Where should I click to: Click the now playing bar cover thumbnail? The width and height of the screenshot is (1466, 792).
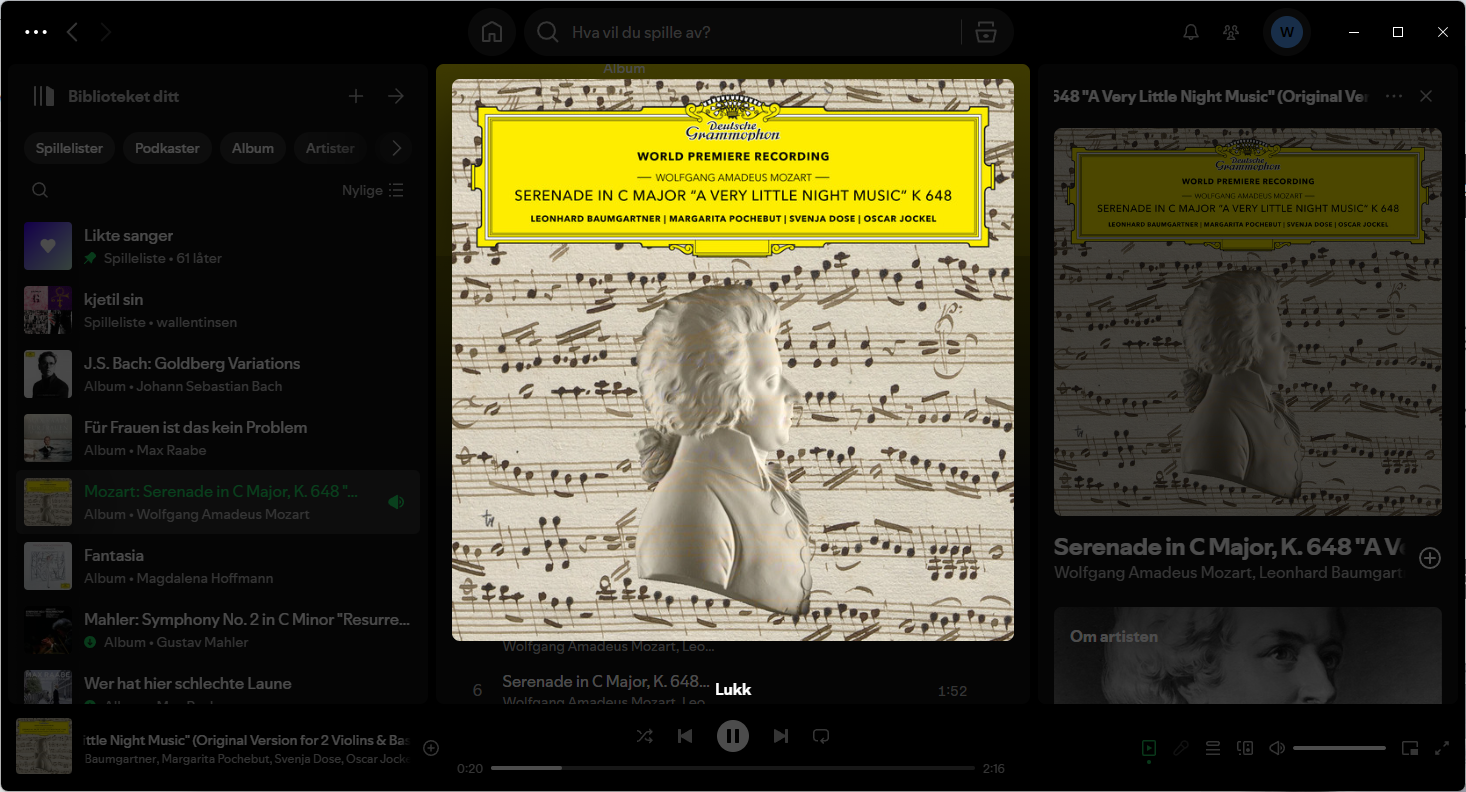click(44, 746)
